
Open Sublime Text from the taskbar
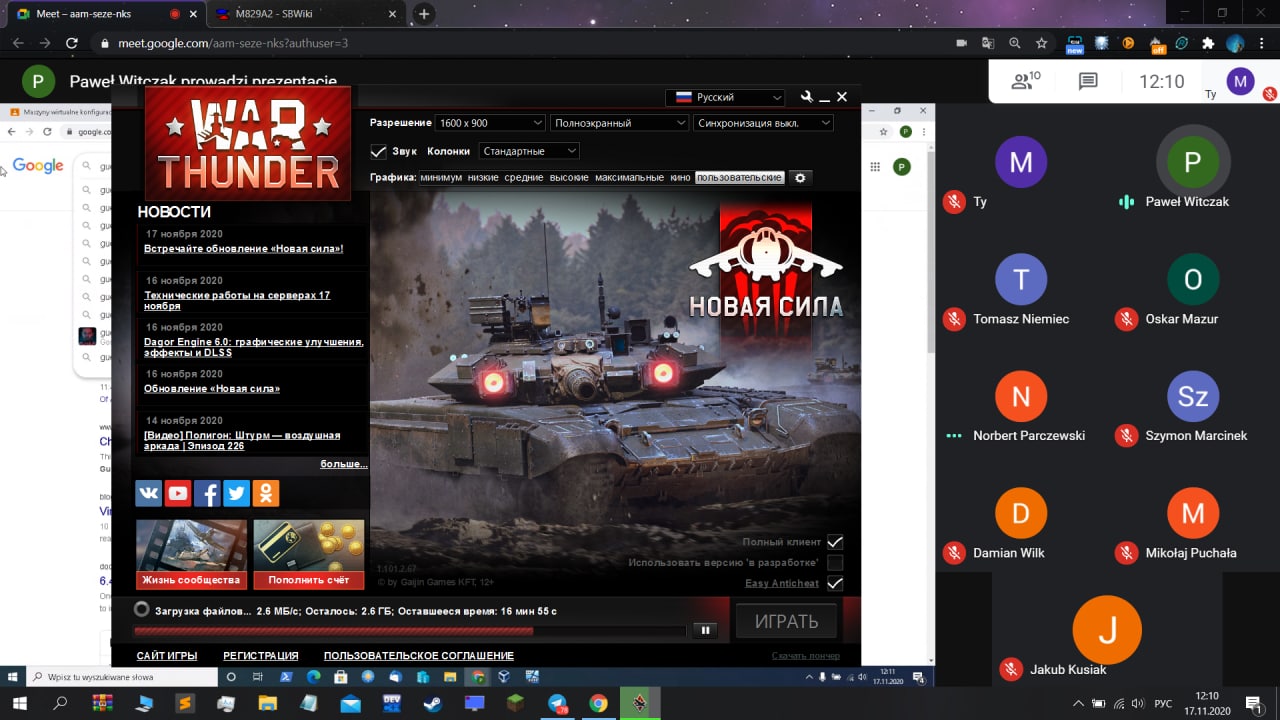pyautogui.click(x=185, y=704)
